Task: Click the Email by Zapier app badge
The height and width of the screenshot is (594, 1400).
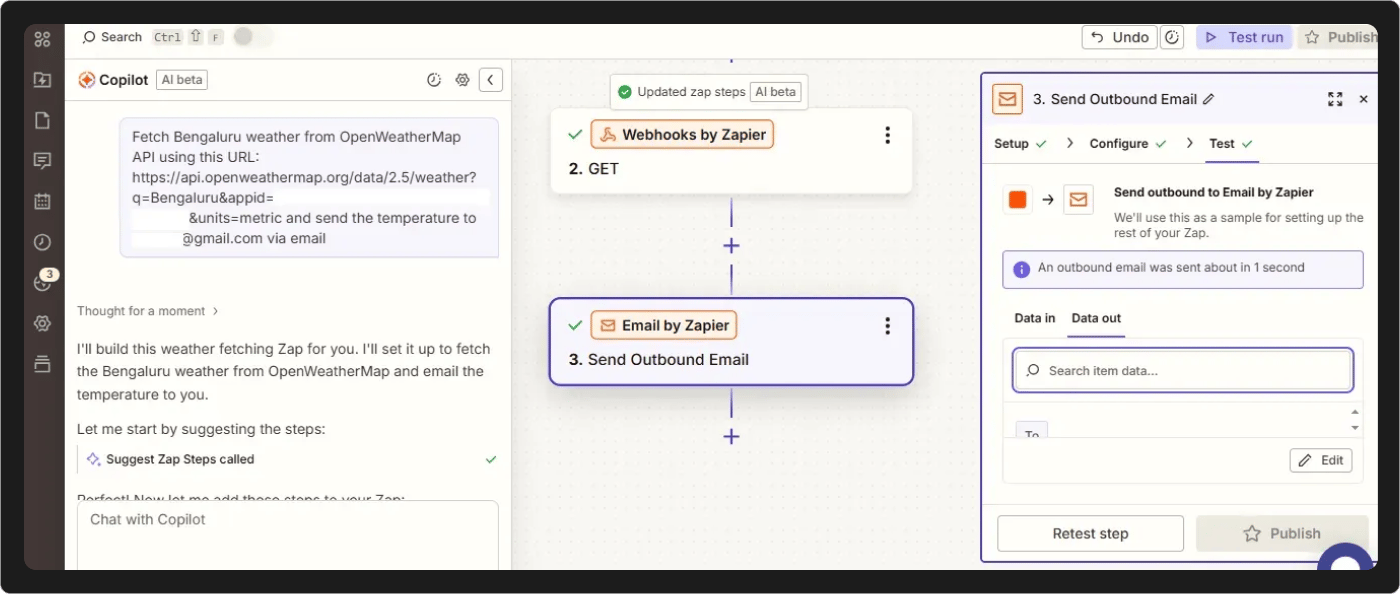Action: point(663,325)
